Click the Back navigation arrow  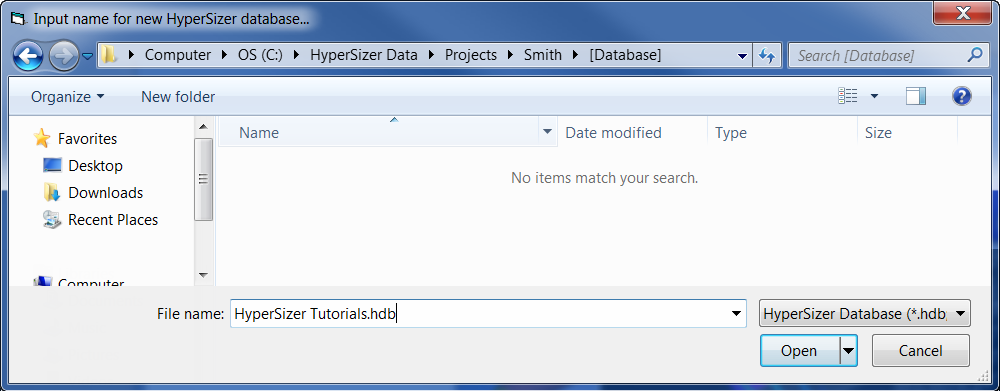point(29,56)
